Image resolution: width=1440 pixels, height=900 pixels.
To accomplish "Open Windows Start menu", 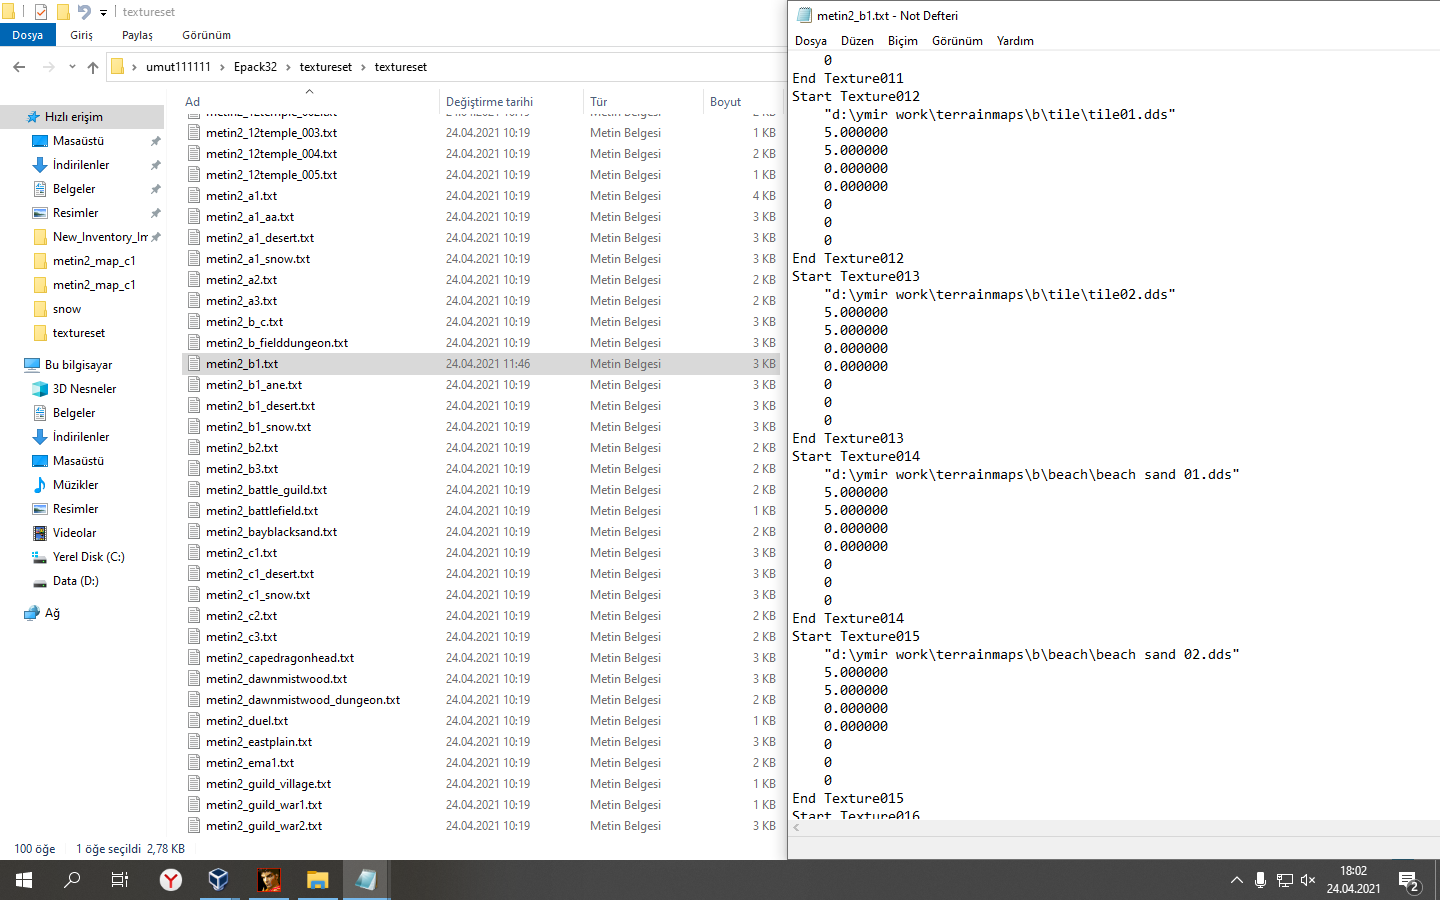I will pyautogui.click(x=24, y=880).
